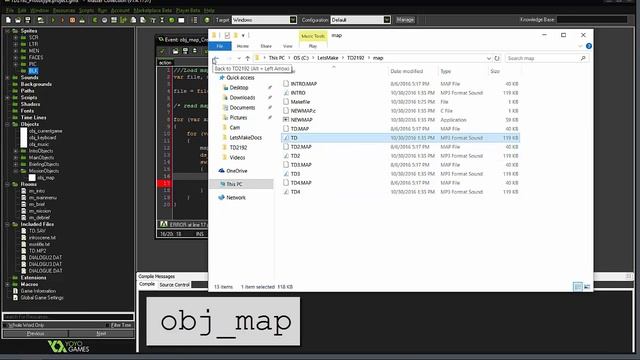
Task: Create a timeline using the hourglass icon
Action: coord(162,20)
